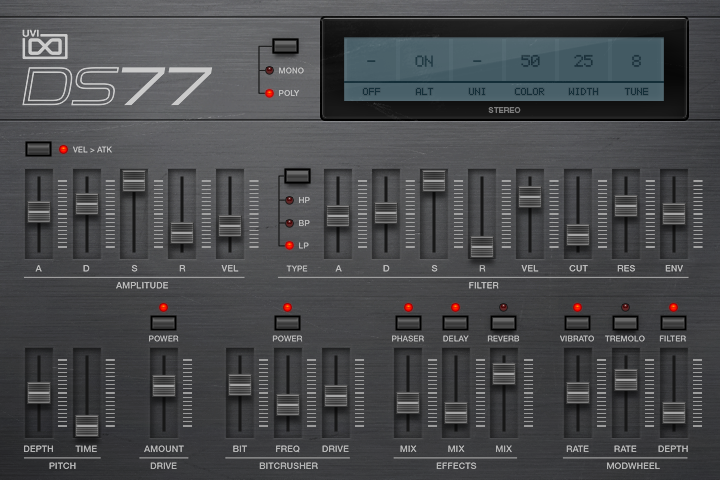Click the Filter ENV slider
The height and width of the screenshot is (480, 720).
[674, 214]
